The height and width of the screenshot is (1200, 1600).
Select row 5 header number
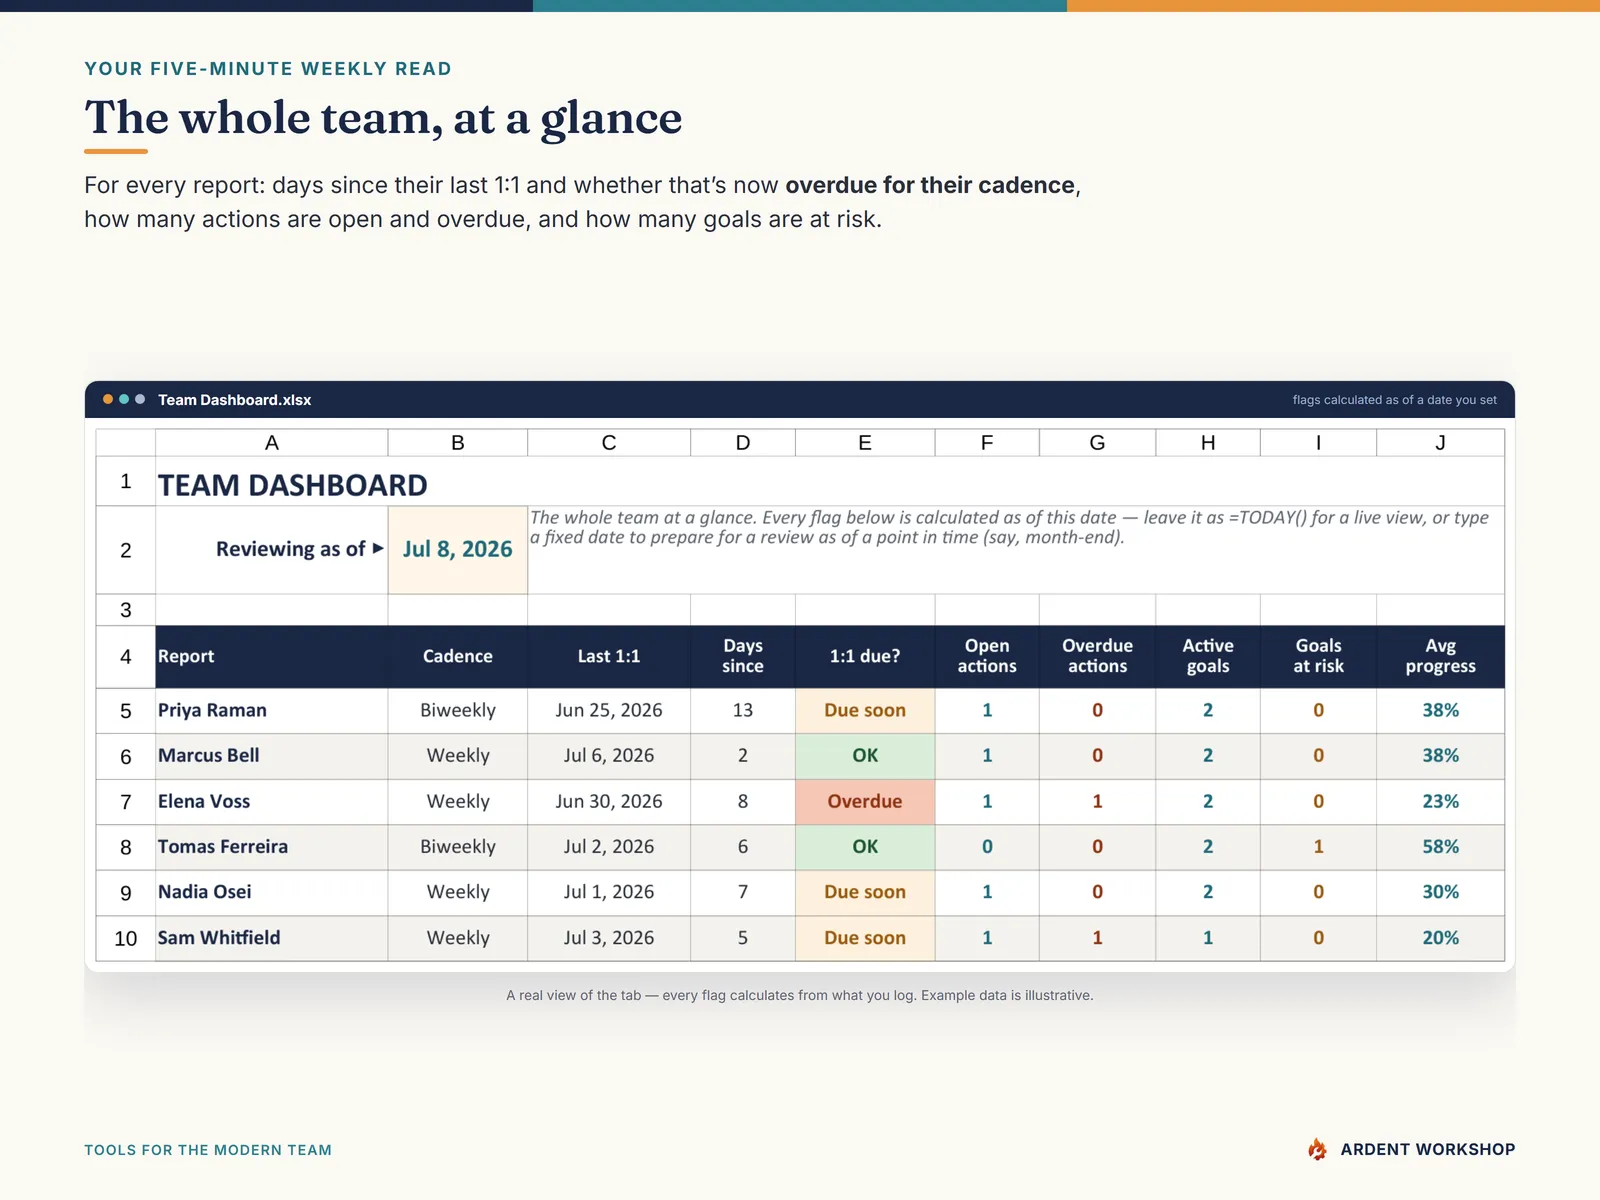126,711
